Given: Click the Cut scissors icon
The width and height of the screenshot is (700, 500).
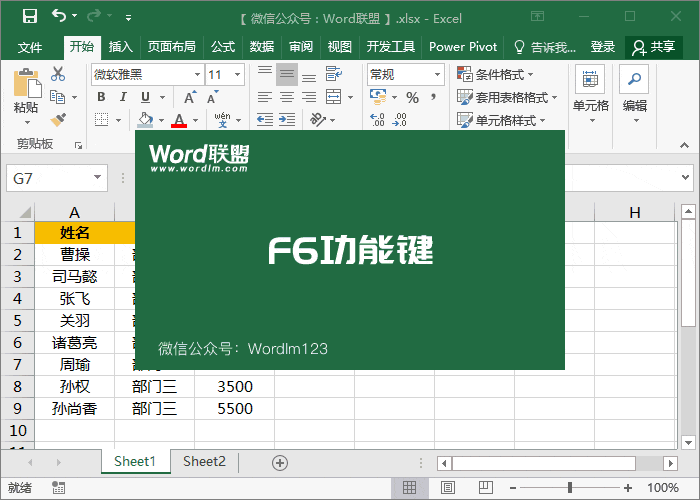Looking at the screenshot, I should [x=58, y=74].
